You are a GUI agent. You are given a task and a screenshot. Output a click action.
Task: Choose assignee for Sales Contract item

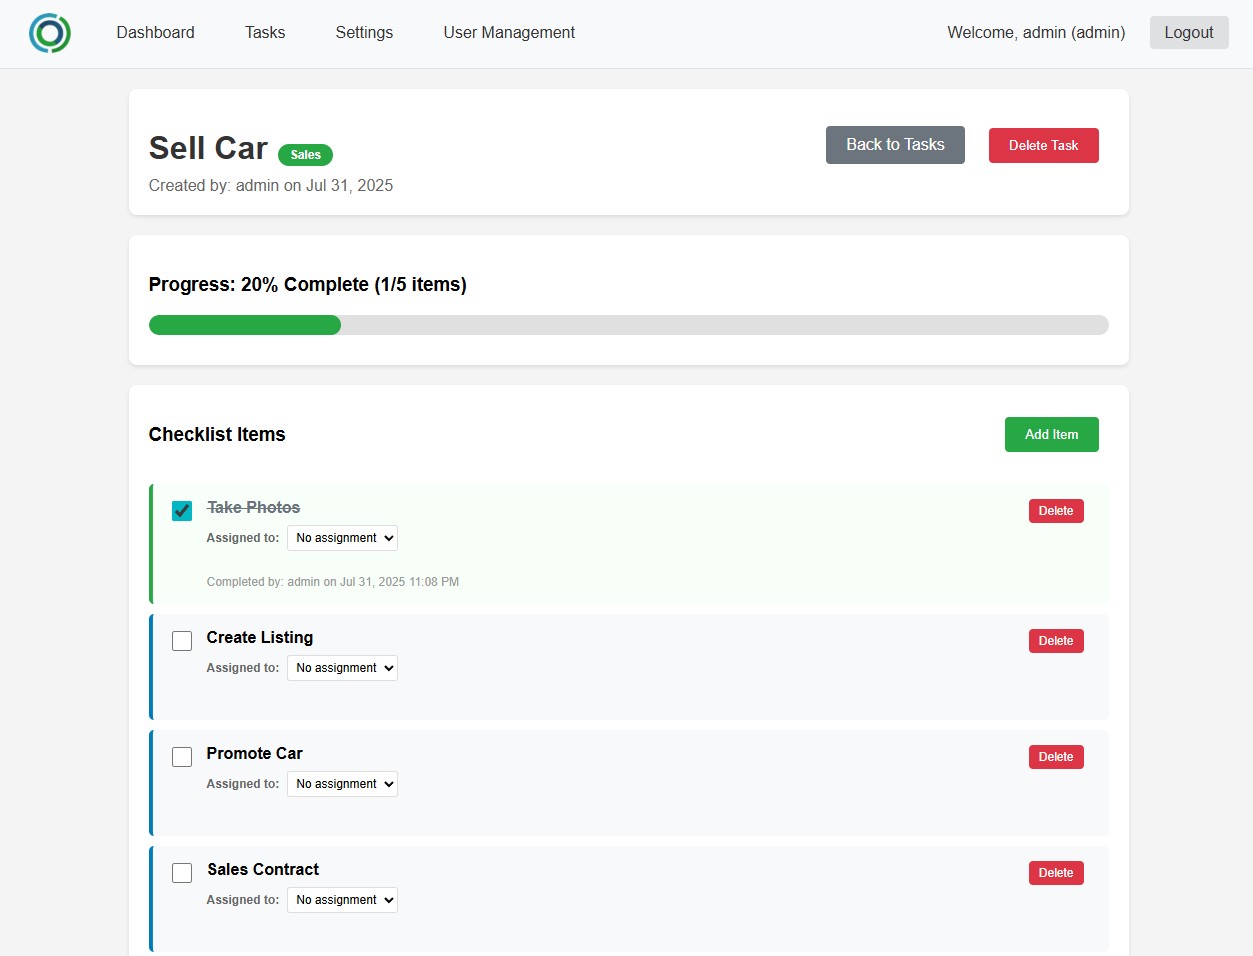pyautogui.click(x=342, y=900)
